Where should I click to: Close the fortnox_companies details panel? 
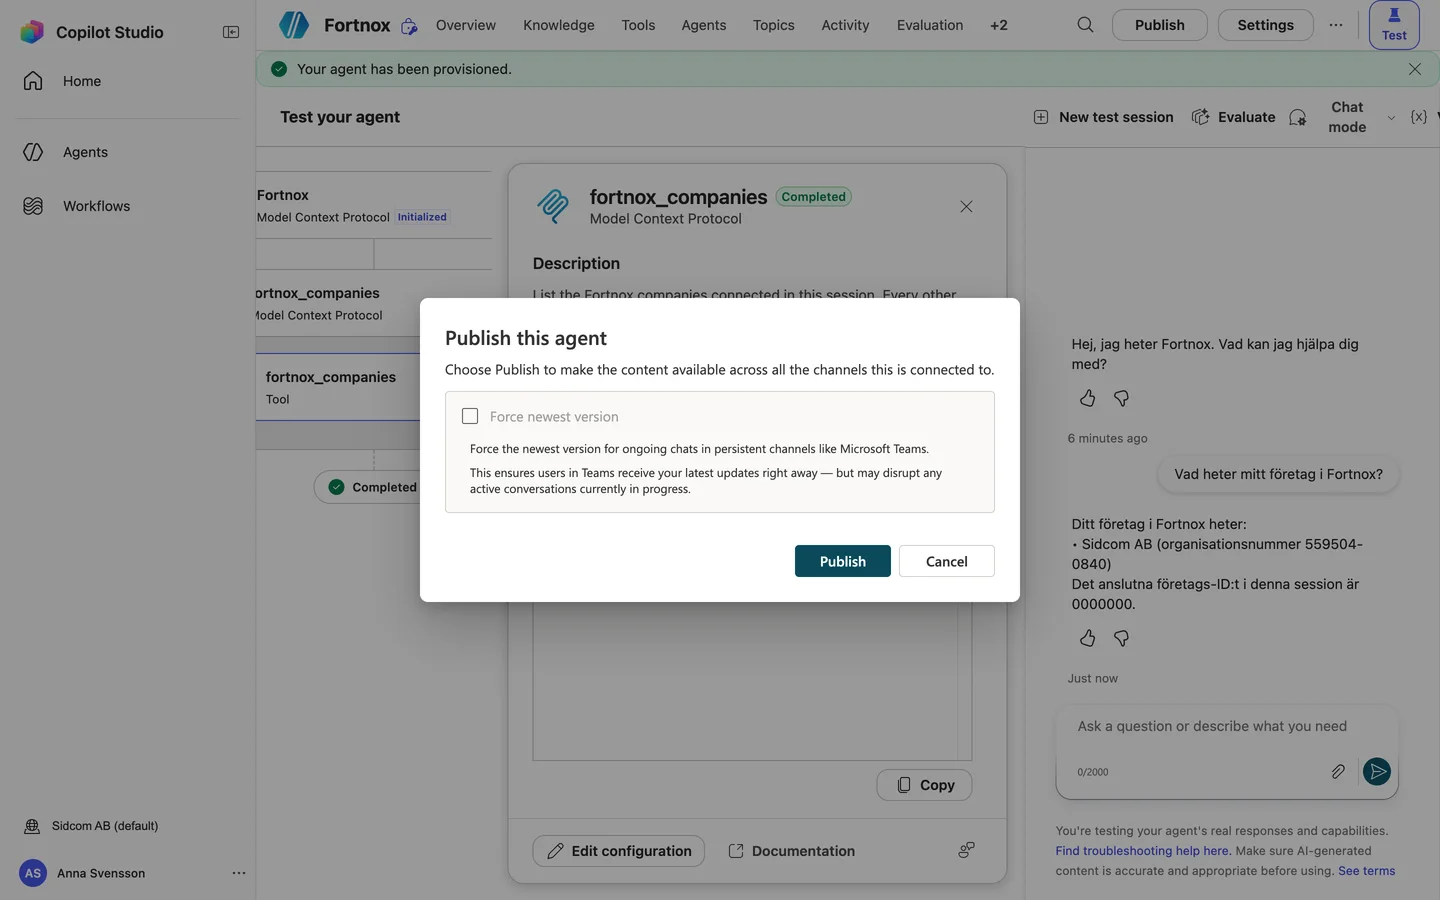[x=966, y=207]
